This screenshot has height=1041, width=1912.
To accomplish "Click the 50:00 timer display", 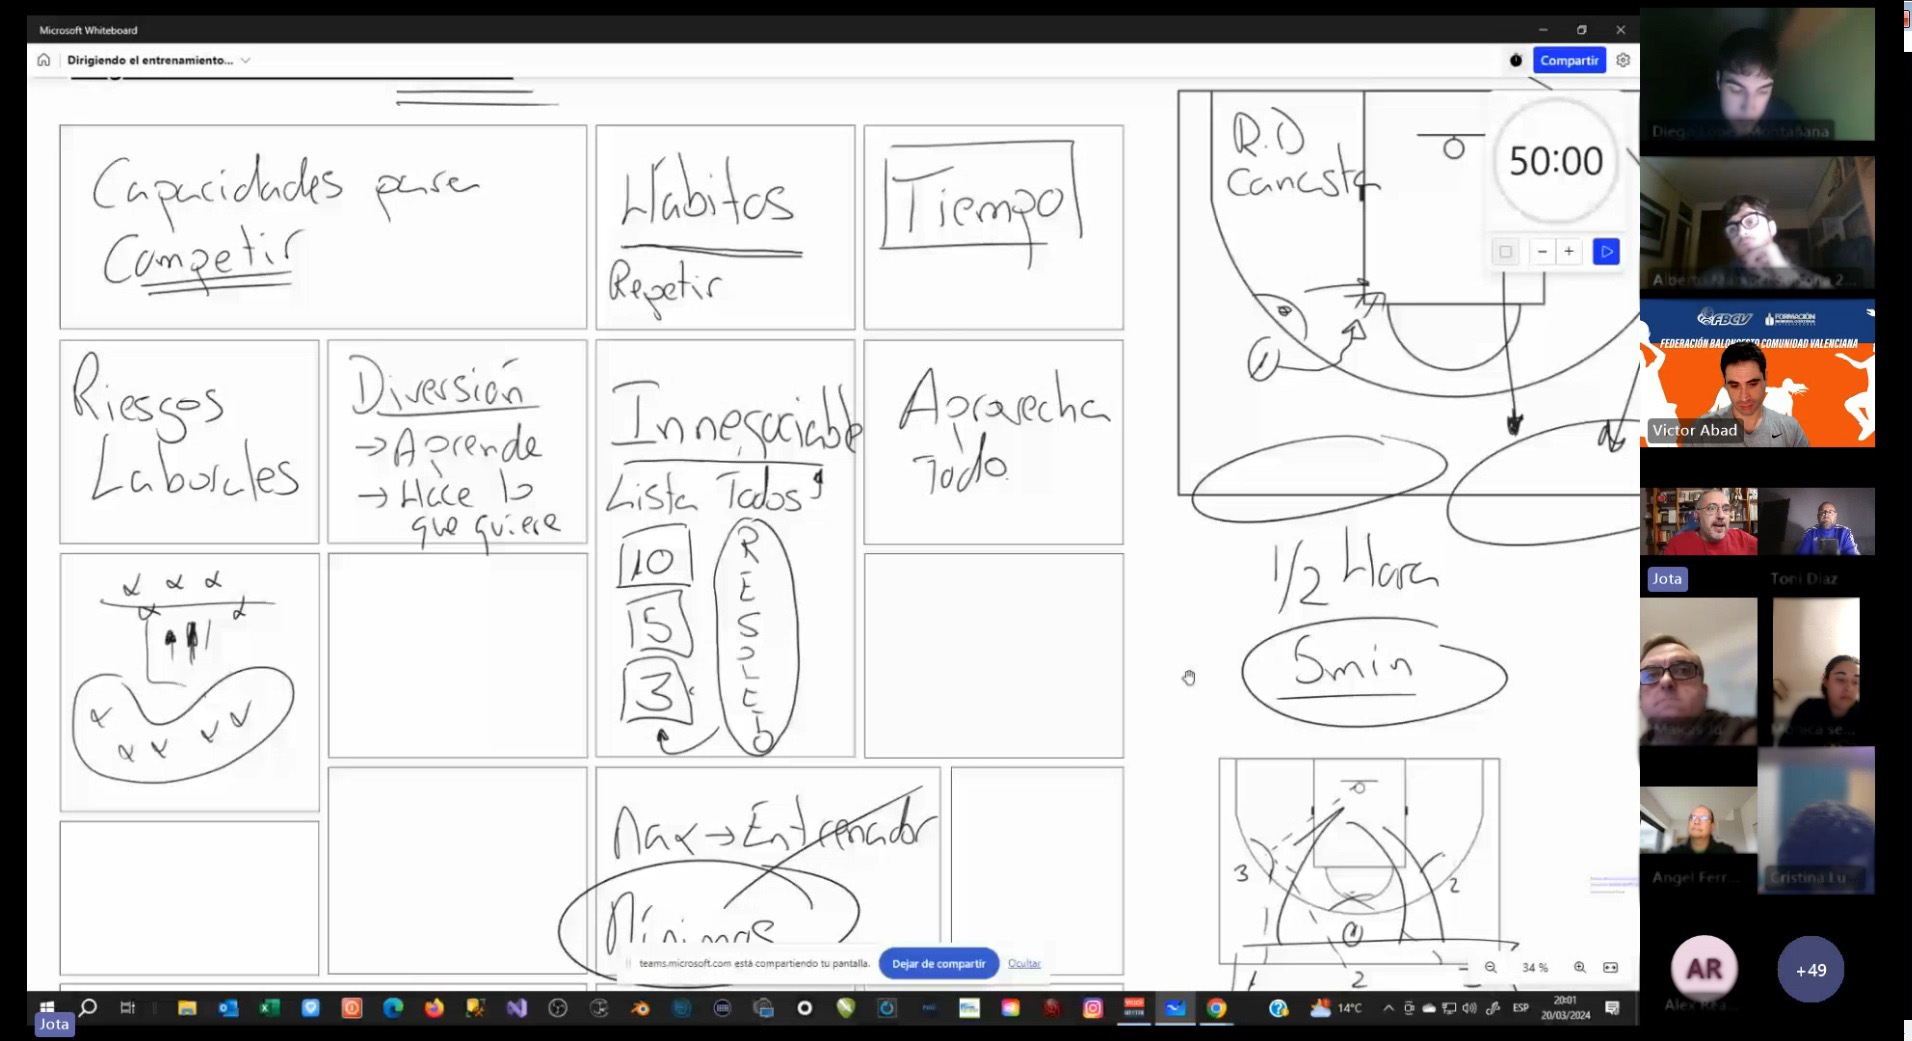I will pyautogui.click(x=1556, y=160).
